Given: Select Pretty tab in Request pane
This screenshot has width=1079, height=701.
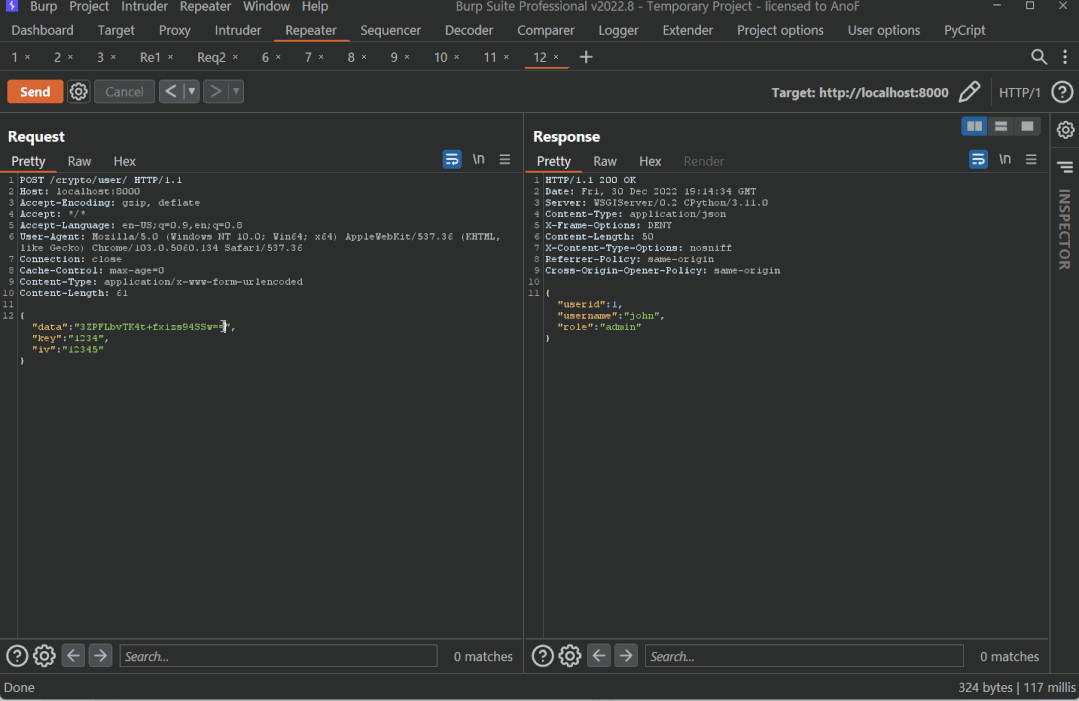Looking at the screenshot, I should pos(28,161).
